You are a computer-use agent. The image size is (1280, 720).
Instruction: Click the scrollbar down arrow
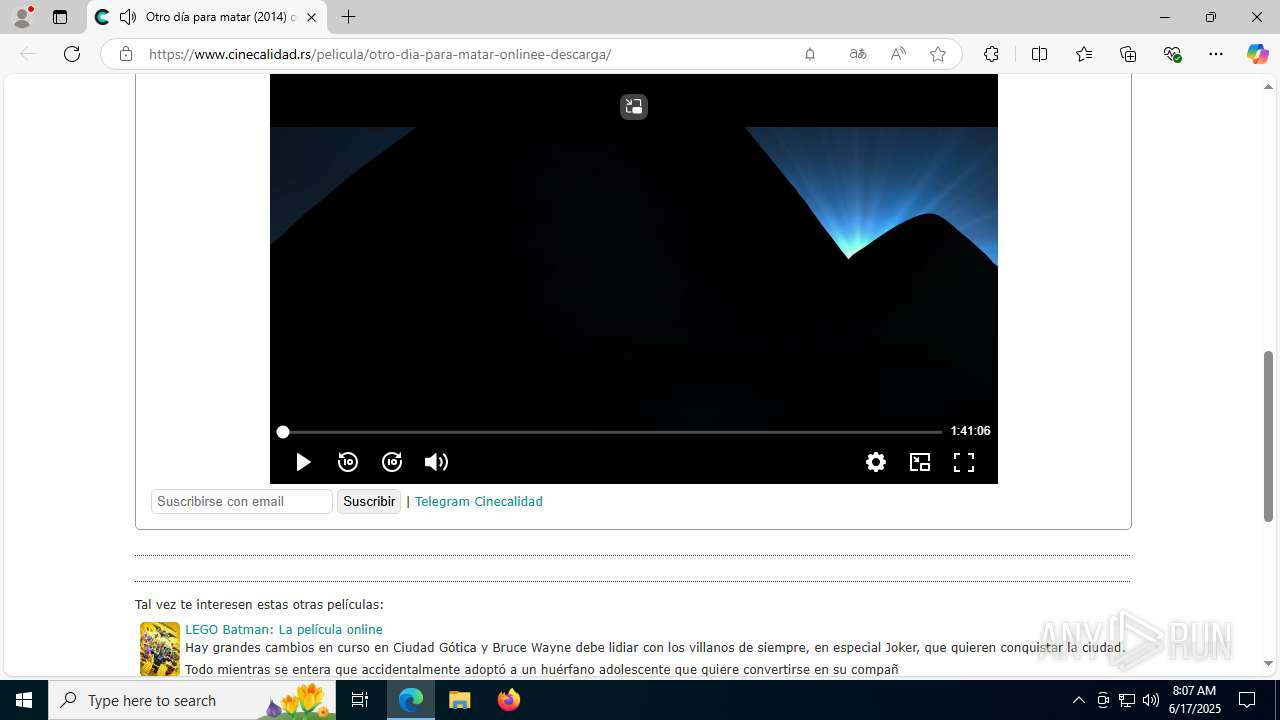(1269, 663)
